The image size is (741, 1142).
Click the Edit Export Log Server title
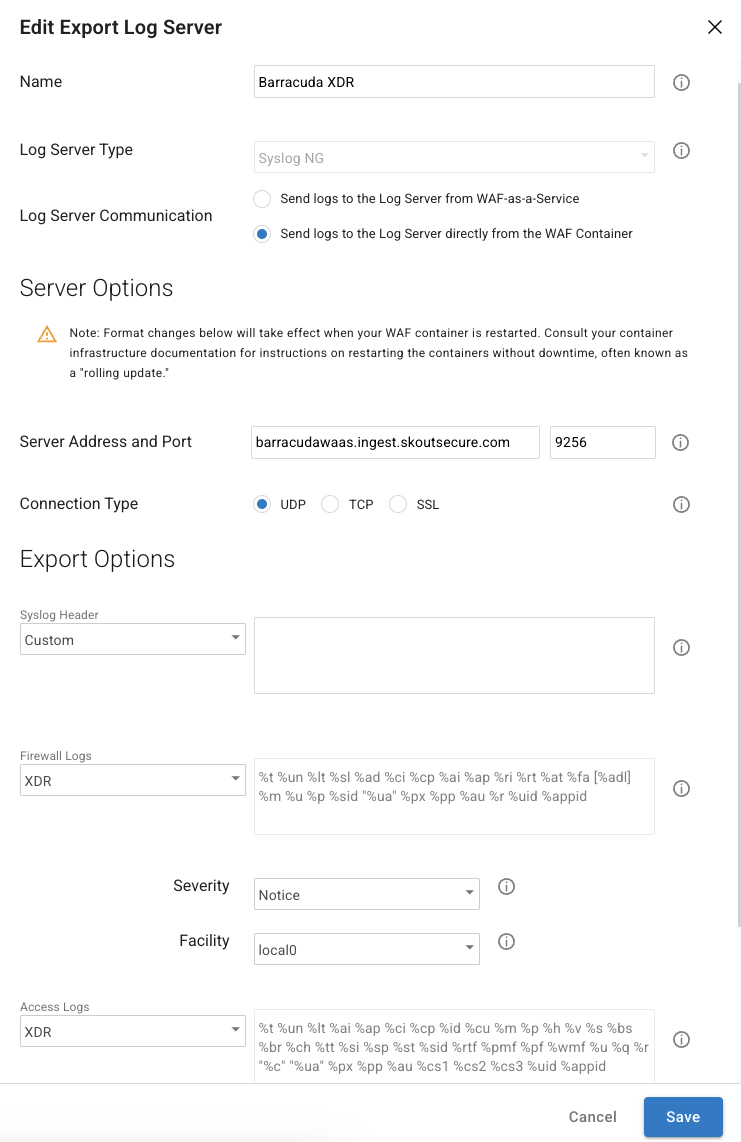pyautogui.click(x=120, y=28)
